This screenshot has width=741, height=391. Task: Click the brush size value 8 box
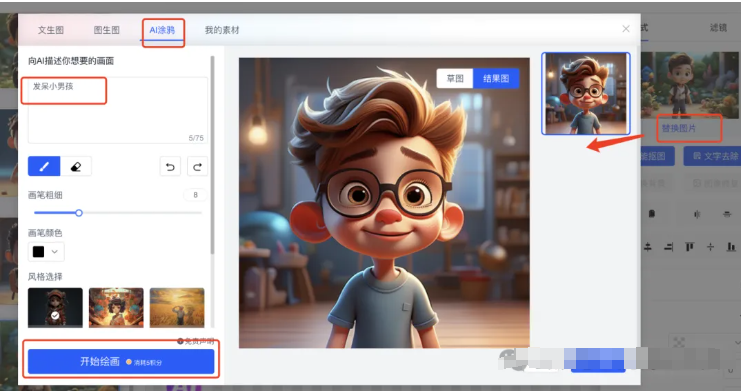[195, 195]
